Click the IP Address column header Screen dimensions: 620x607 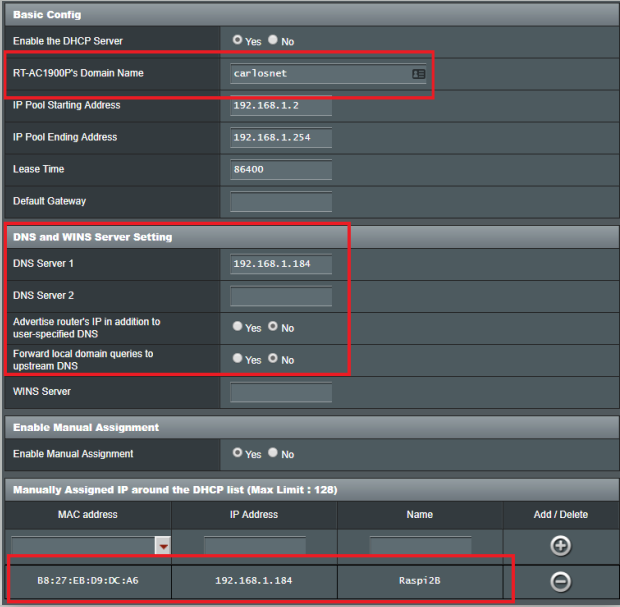point(254,514)
